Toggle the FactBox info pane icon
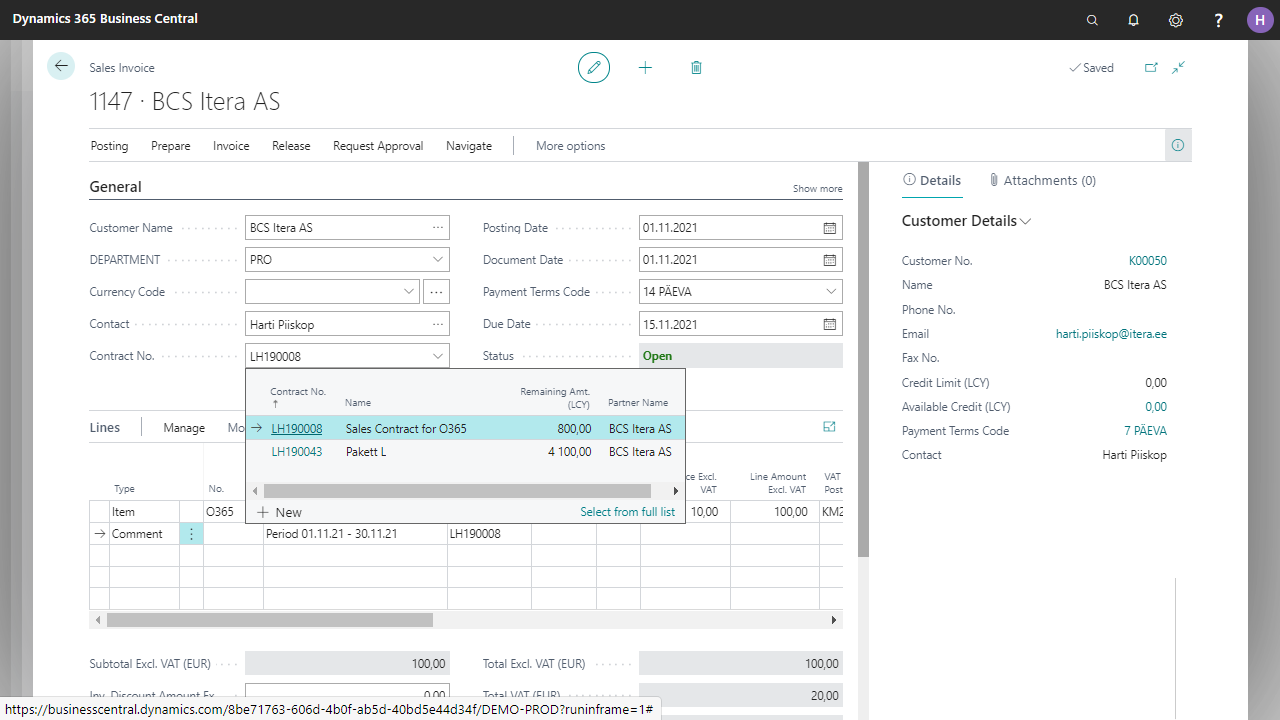Screen dimensions: 1280x720 tap(1178, 145)
